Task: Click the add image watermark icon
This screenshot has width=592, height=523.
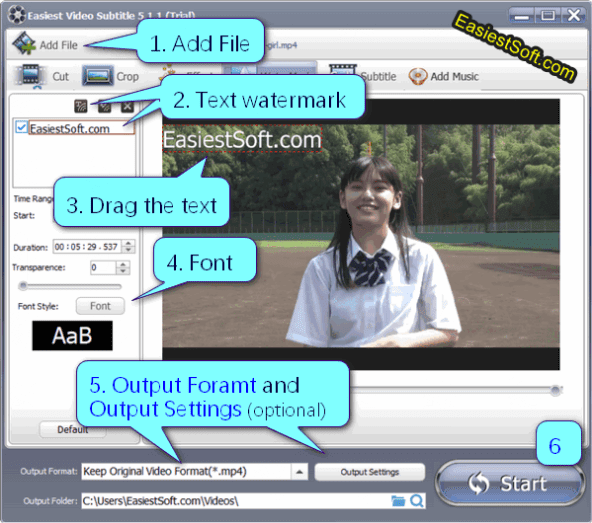Action: point(105,107)
